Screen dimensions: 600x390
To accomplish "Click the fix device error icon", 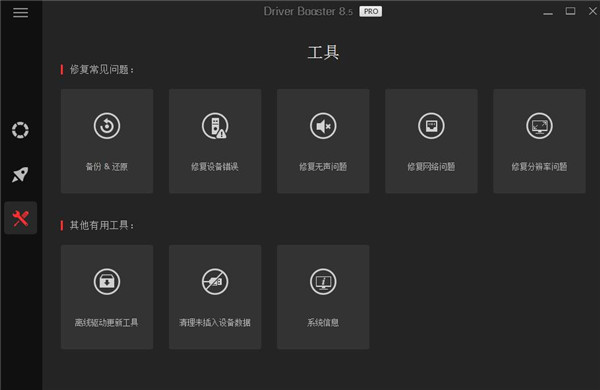I will tap(215, 126).
